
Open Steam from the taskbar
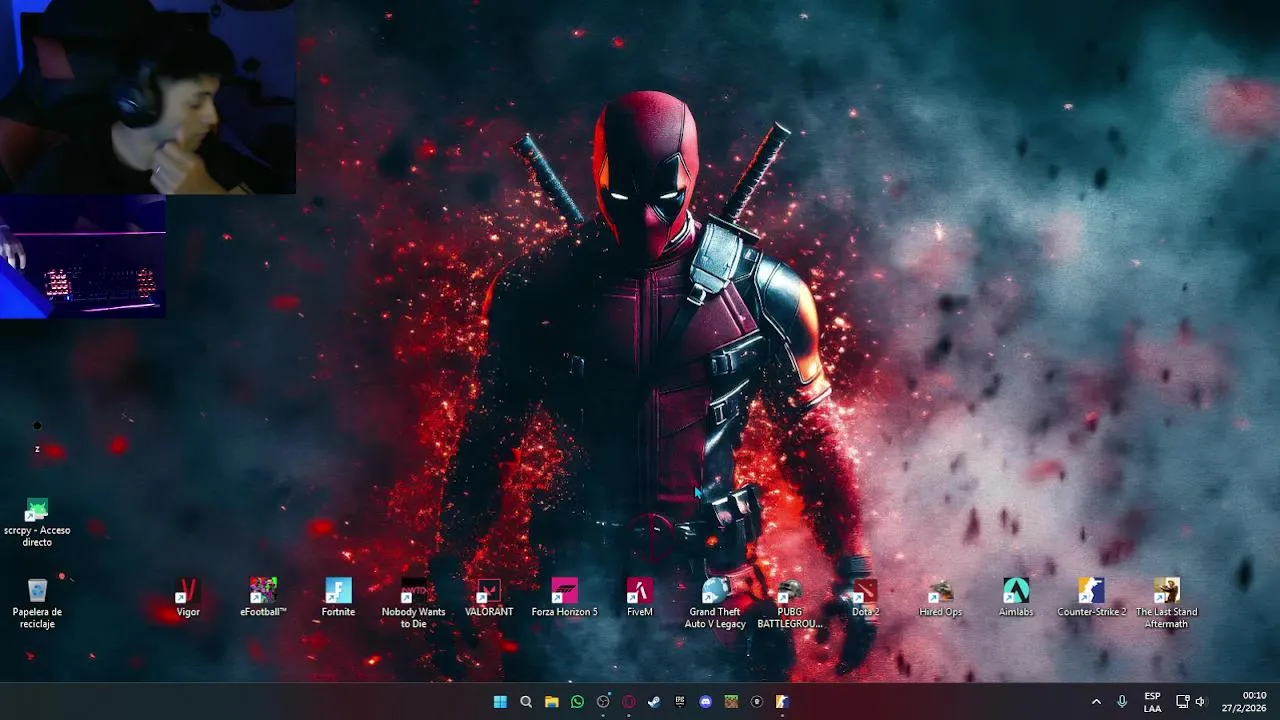tap(654, 702)
